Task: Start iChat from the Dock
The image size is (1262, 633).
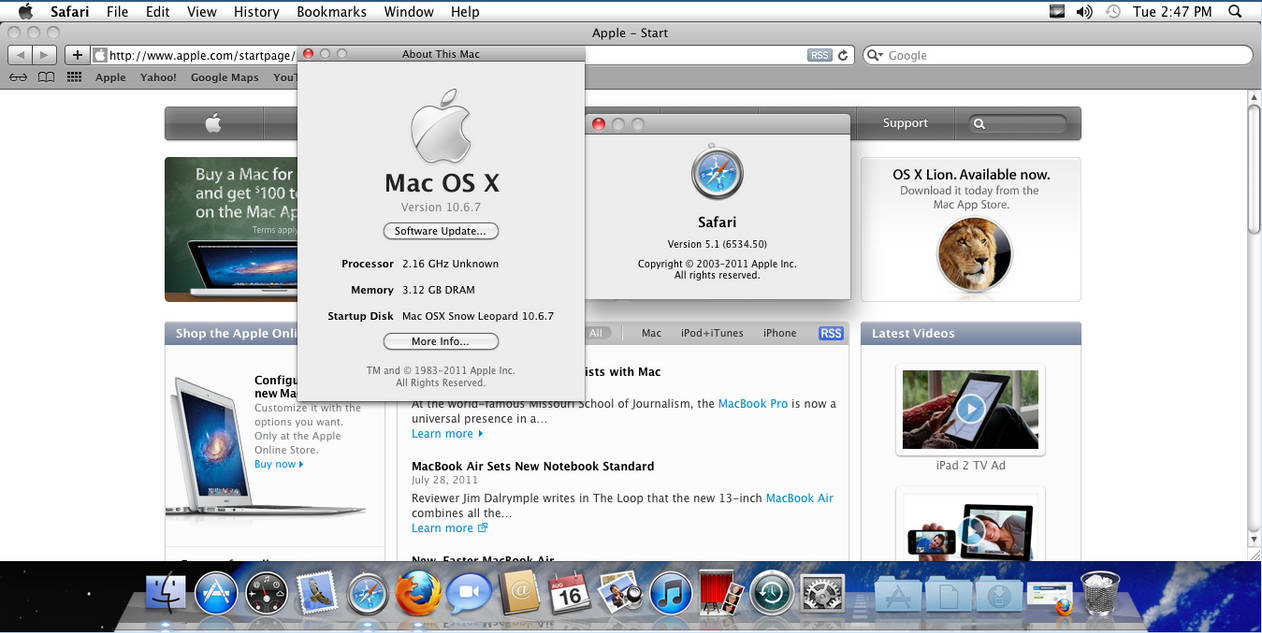Action: [x=469, y=593]
